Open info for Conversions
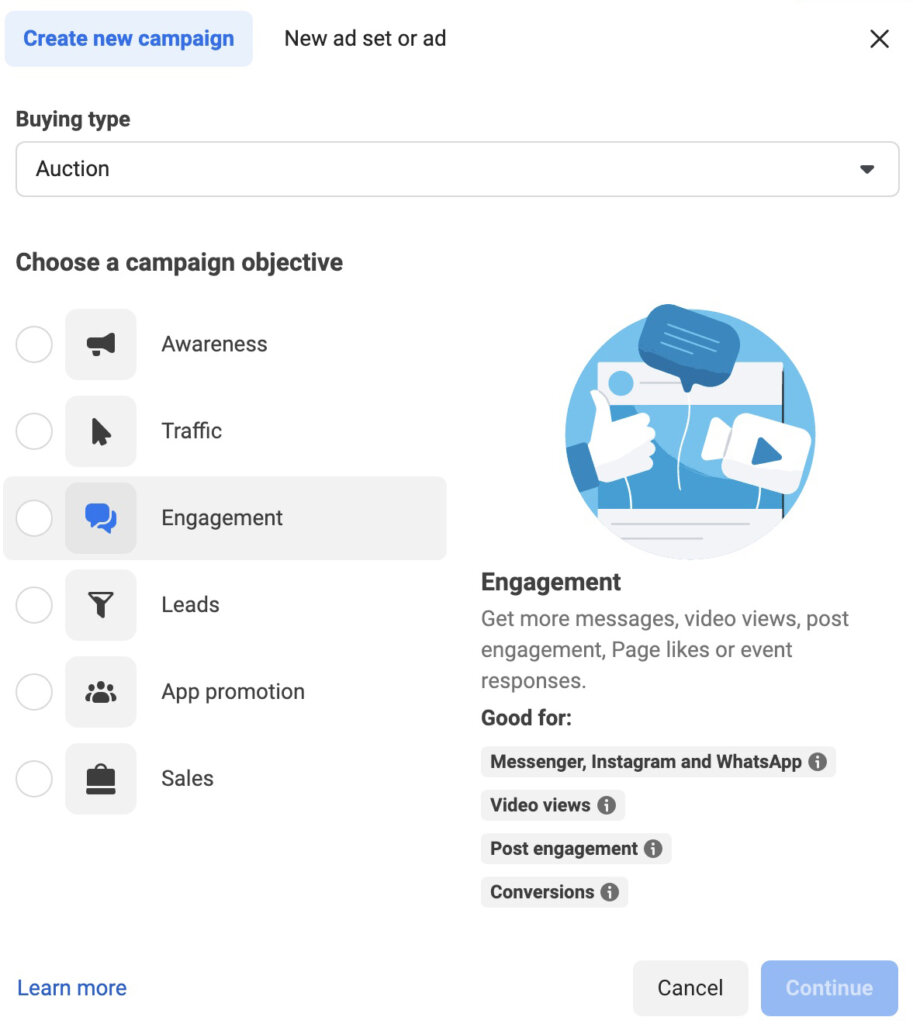This screenshot has width=913, height=1024. click(x=610, y=892)
